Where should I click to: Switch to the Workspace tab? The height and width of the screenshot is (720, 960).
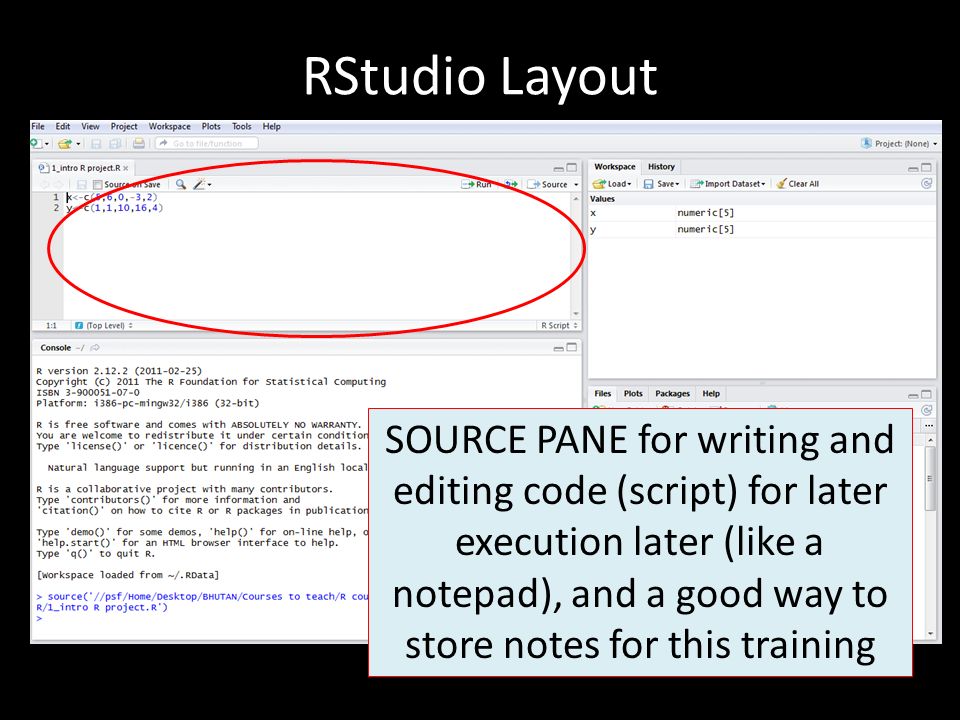pos(615,167)
